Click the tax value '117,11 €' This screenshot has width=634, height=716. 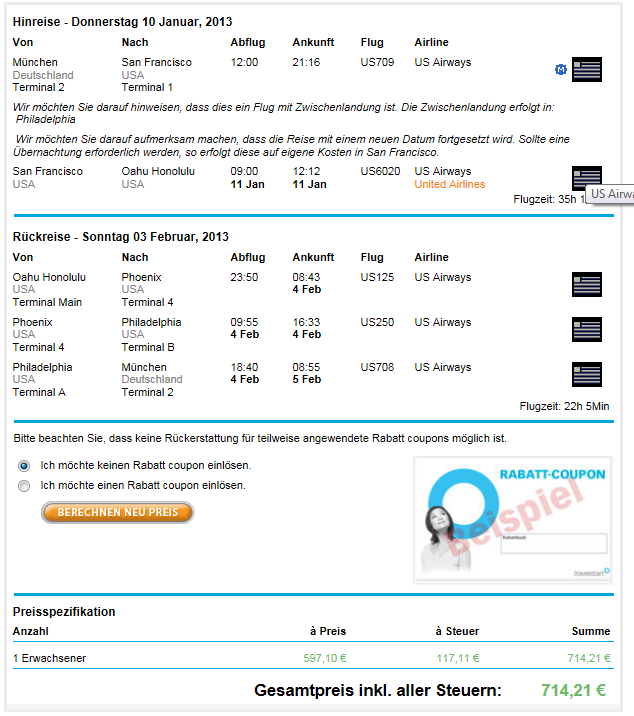tap(458, 658)
